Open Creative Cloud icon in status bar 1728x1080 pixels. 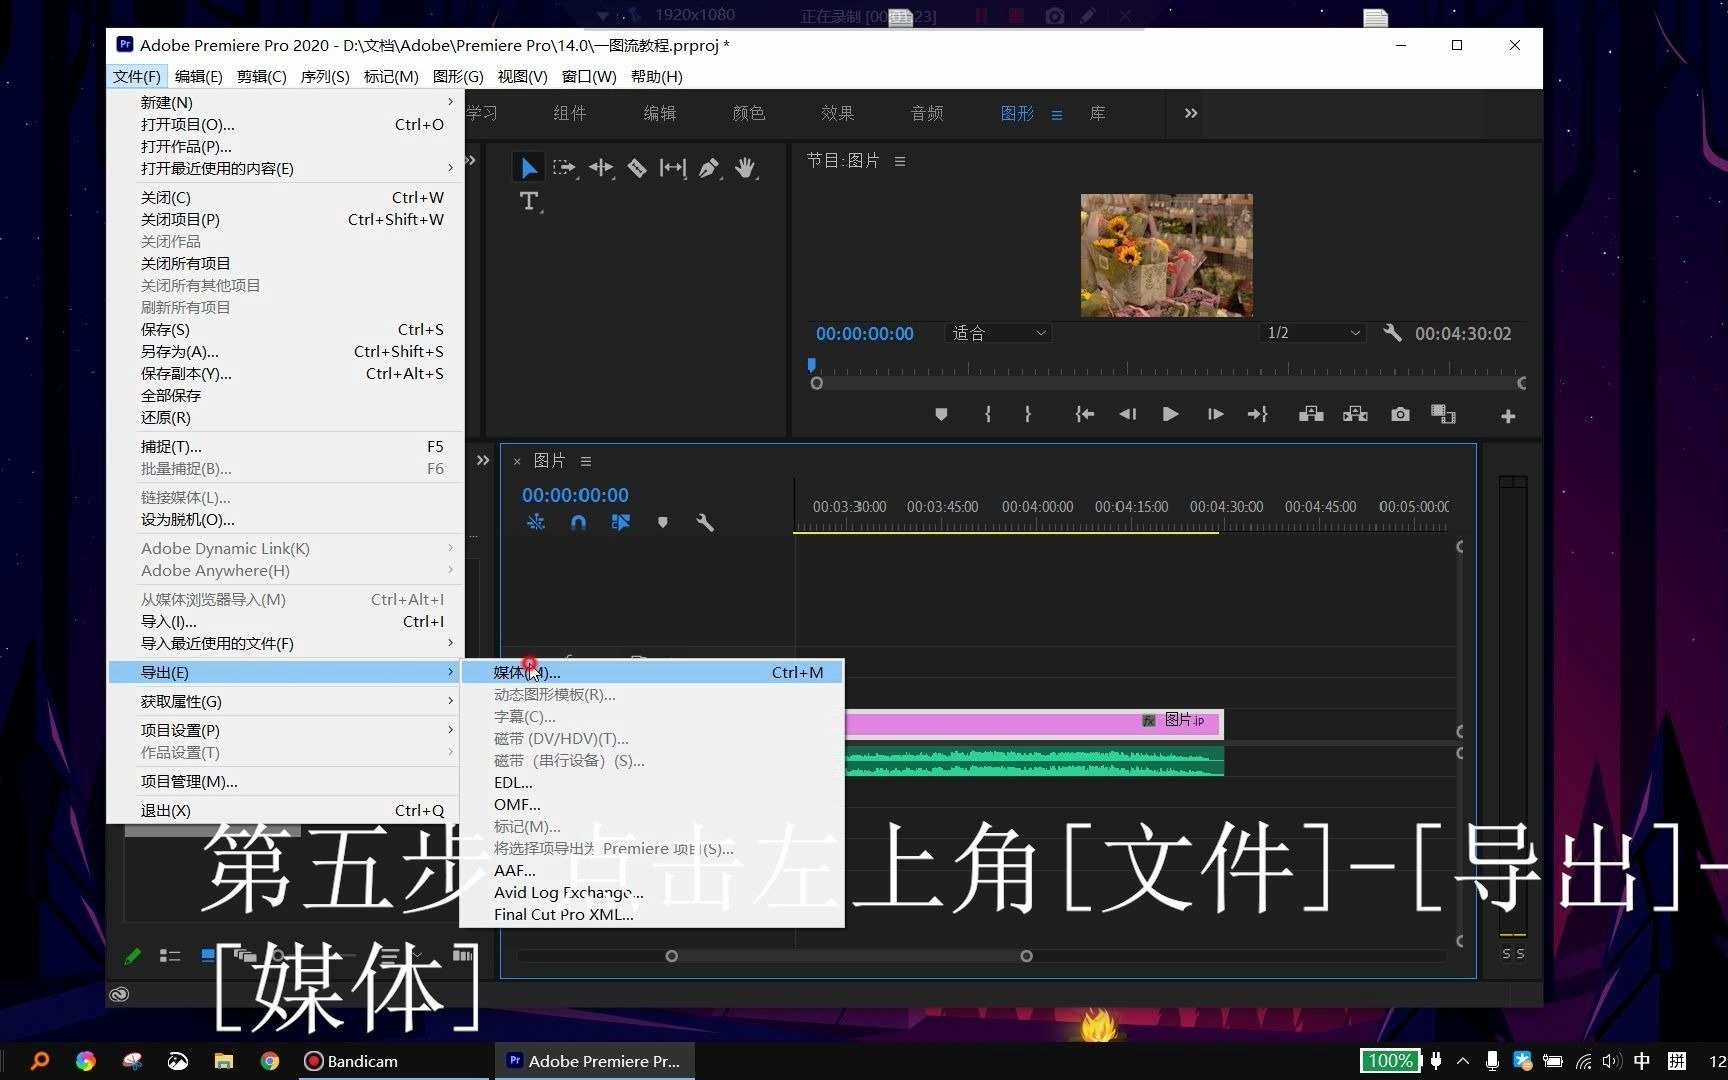tap(119, 994)
